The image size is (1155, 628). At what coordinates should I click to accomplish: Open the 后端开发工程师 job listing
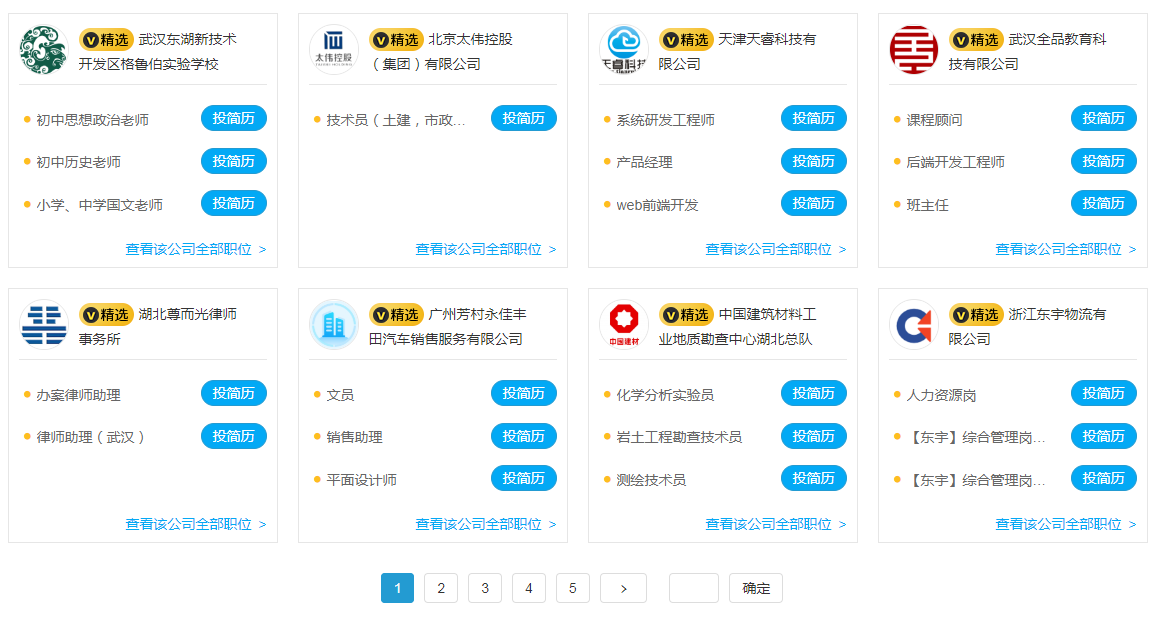tap(955, 162)
